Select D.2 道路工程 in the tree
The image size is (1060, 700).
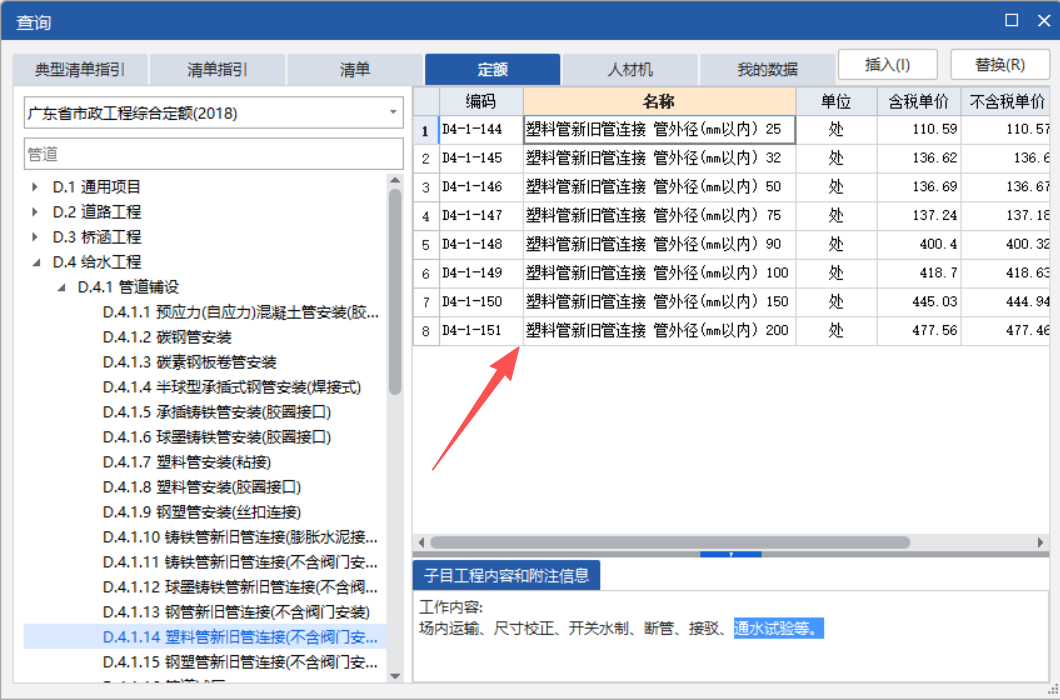(97, 212)
